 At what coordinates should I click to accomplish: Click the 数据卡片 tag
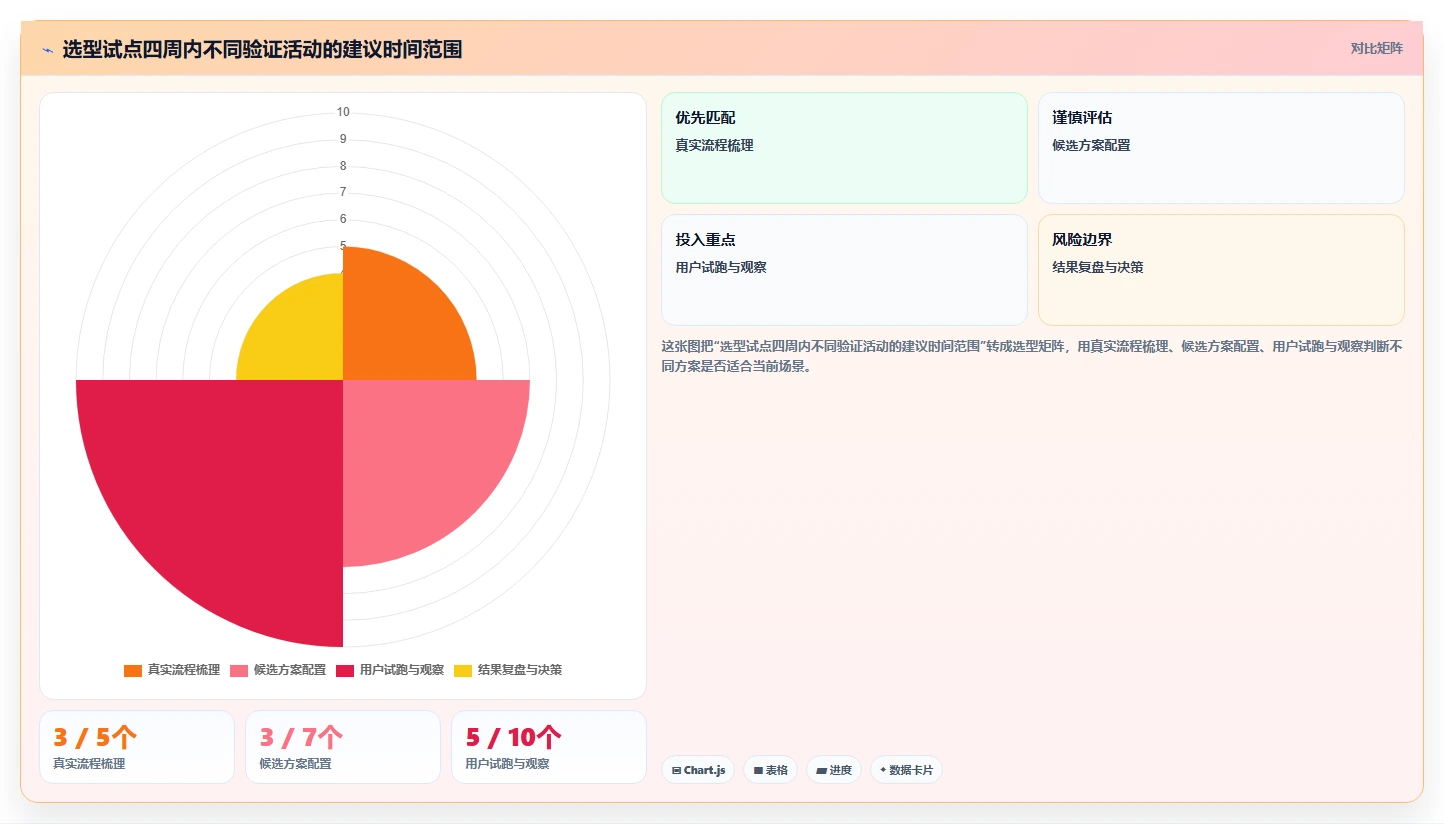906,770
